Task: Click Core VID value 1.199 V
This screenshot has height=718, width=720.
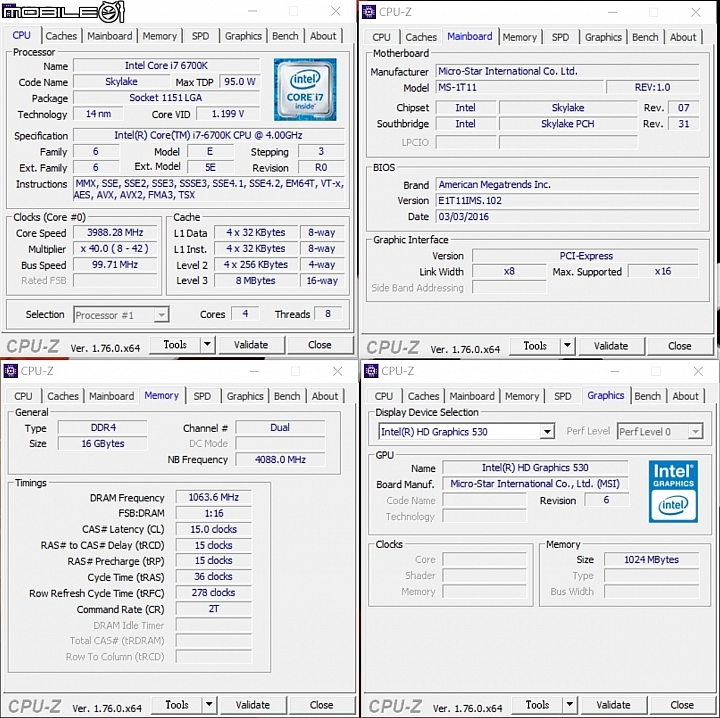Action: (x=228, y=114)
